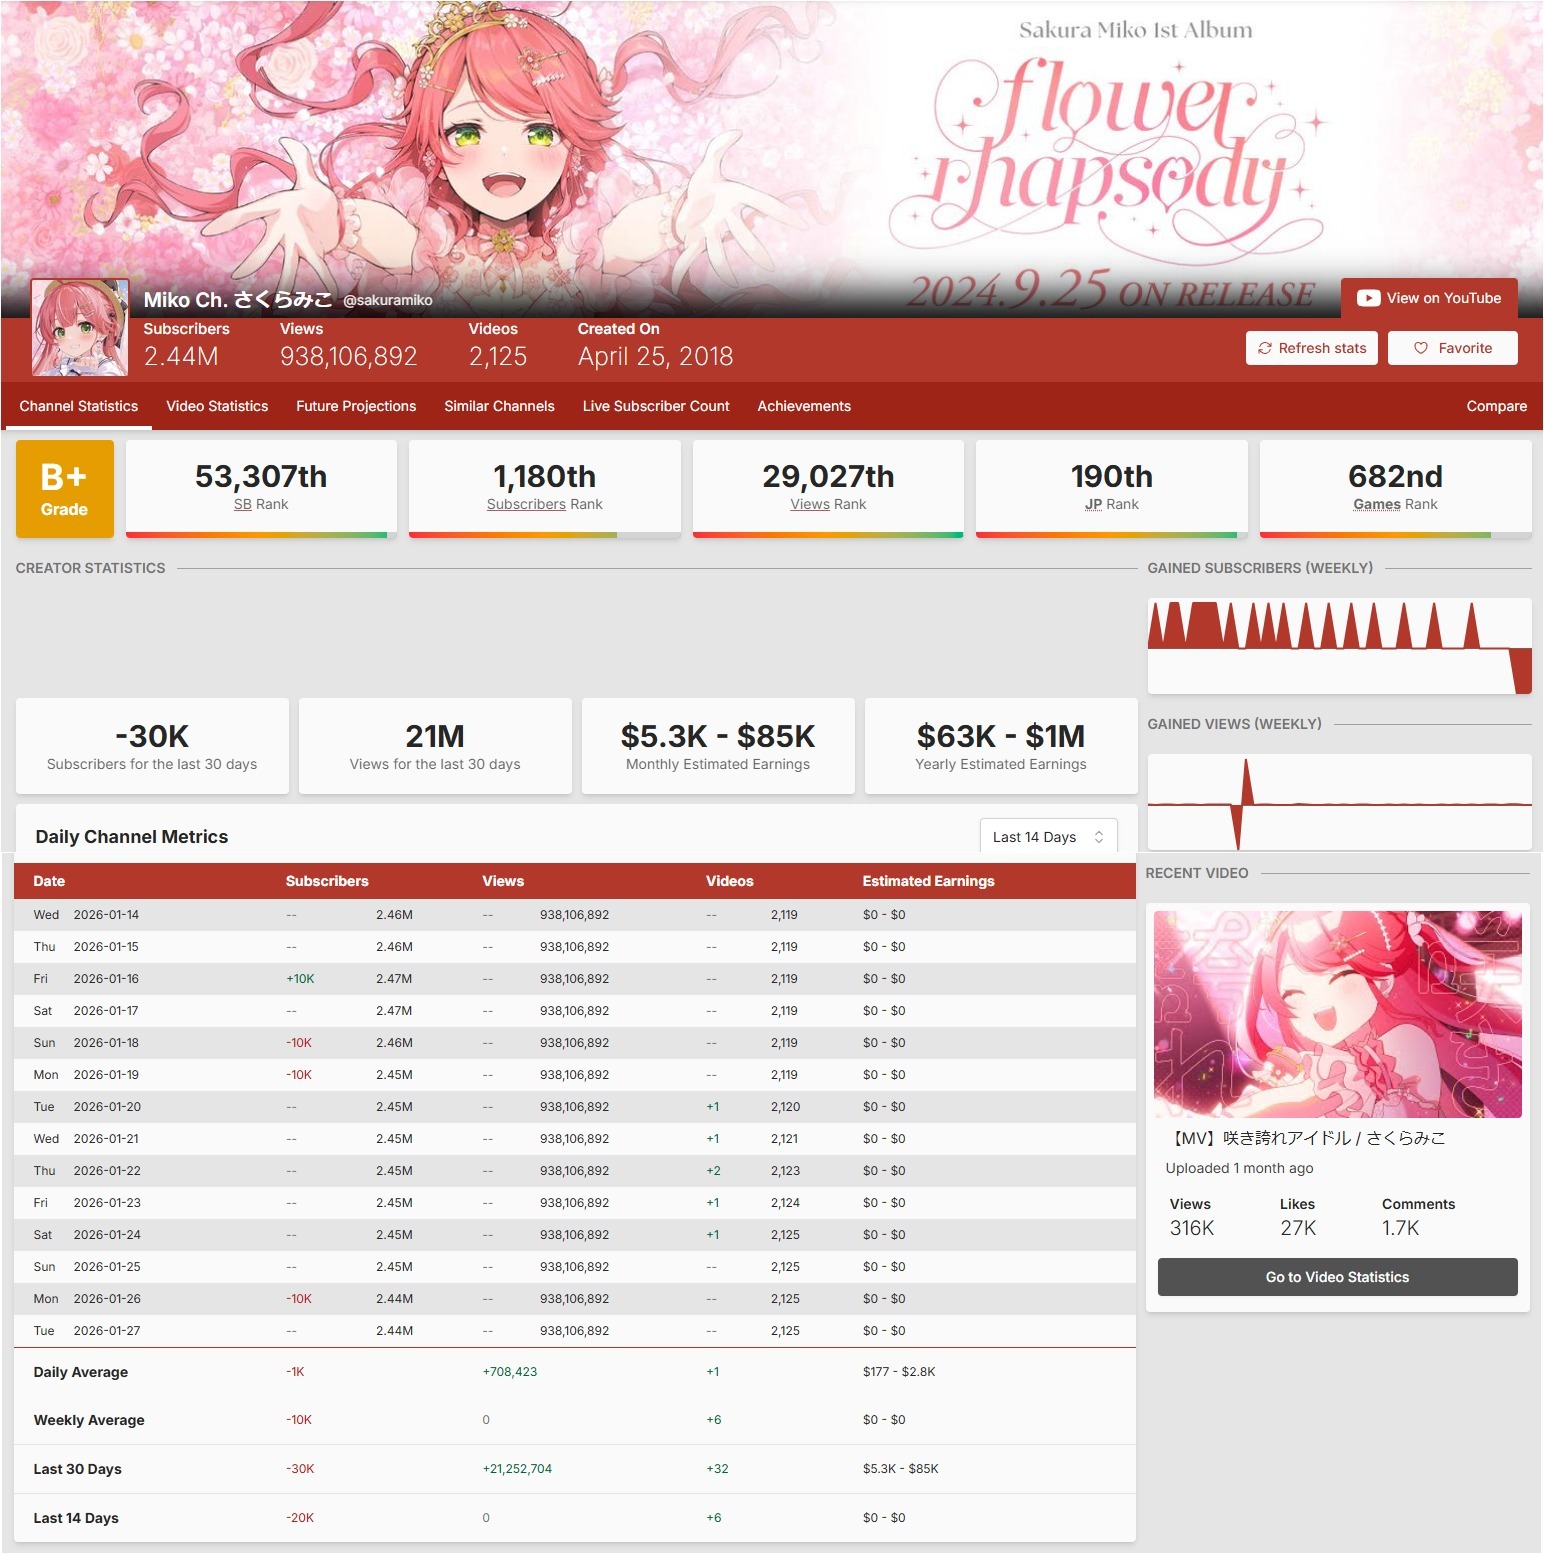The width and height of the screenshot is (1544, 1554).
Task: Click the +2 videos change on 2026-01-22
Action: tap(713, 1171)
